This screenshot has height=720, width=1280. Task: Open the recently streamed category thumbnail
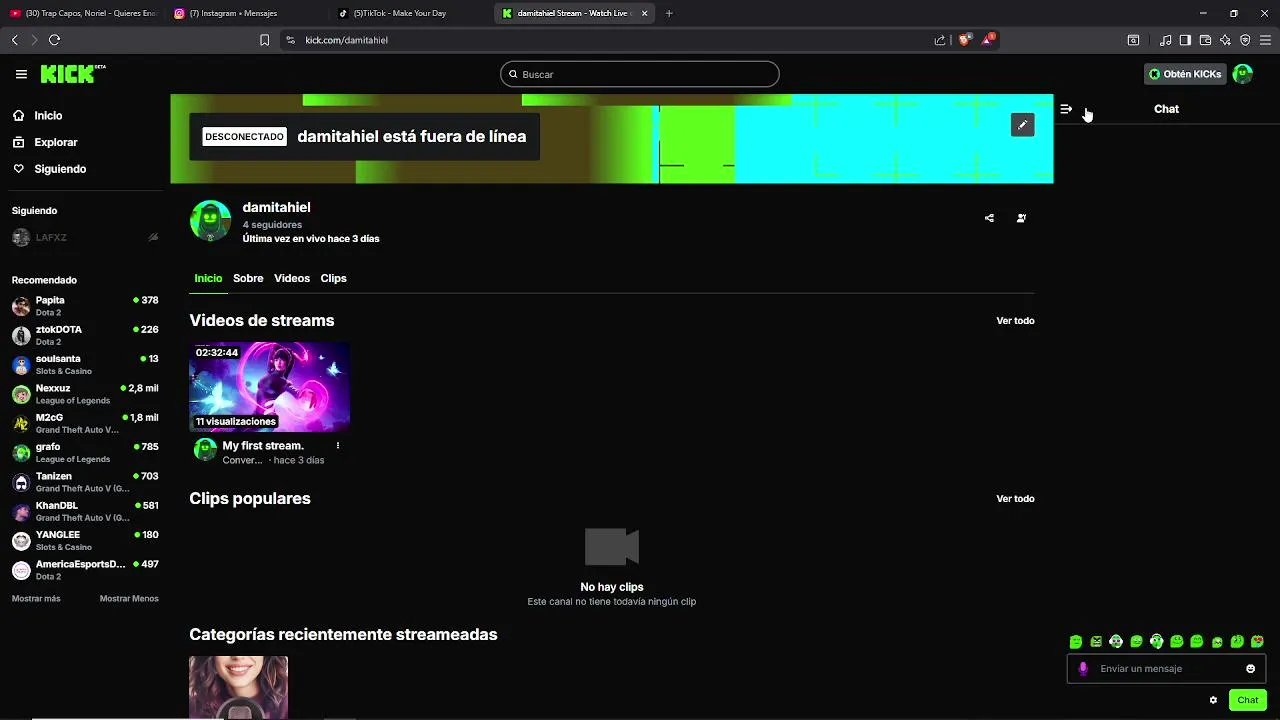click(x=238, y=688)
